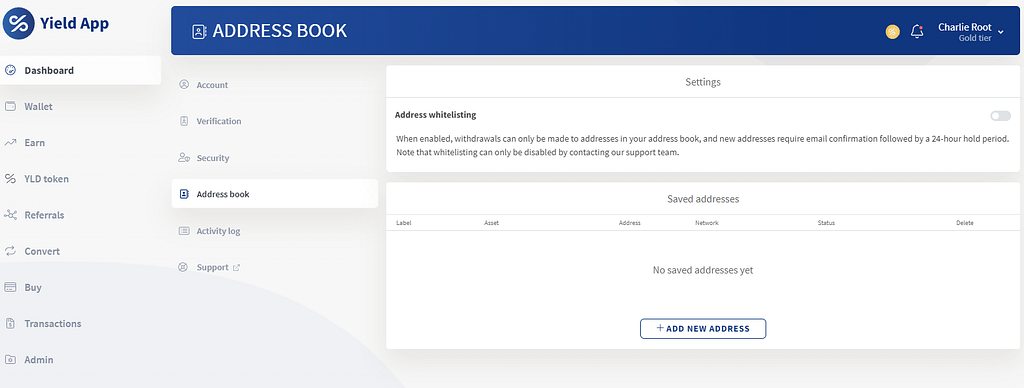Image resolution: width=1024 pixels, height=388 pixels.
Task: Click the ADDRESS BOOK page title
Action: tap(280, 31)
